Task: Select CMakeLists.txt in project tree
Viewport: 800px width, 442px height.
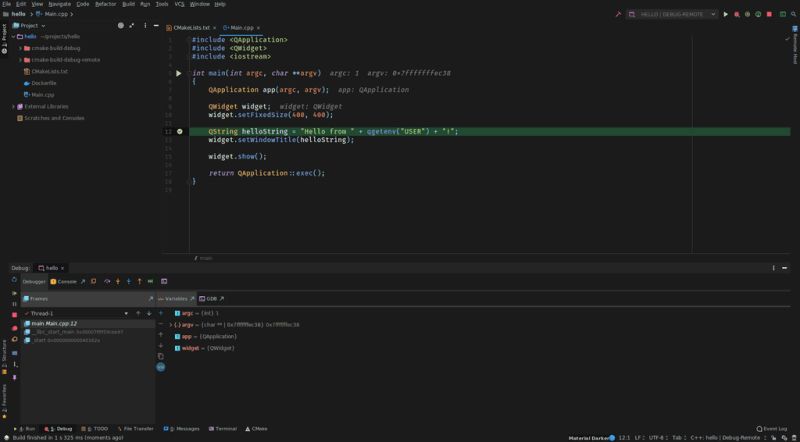Action: pos(45,71)
